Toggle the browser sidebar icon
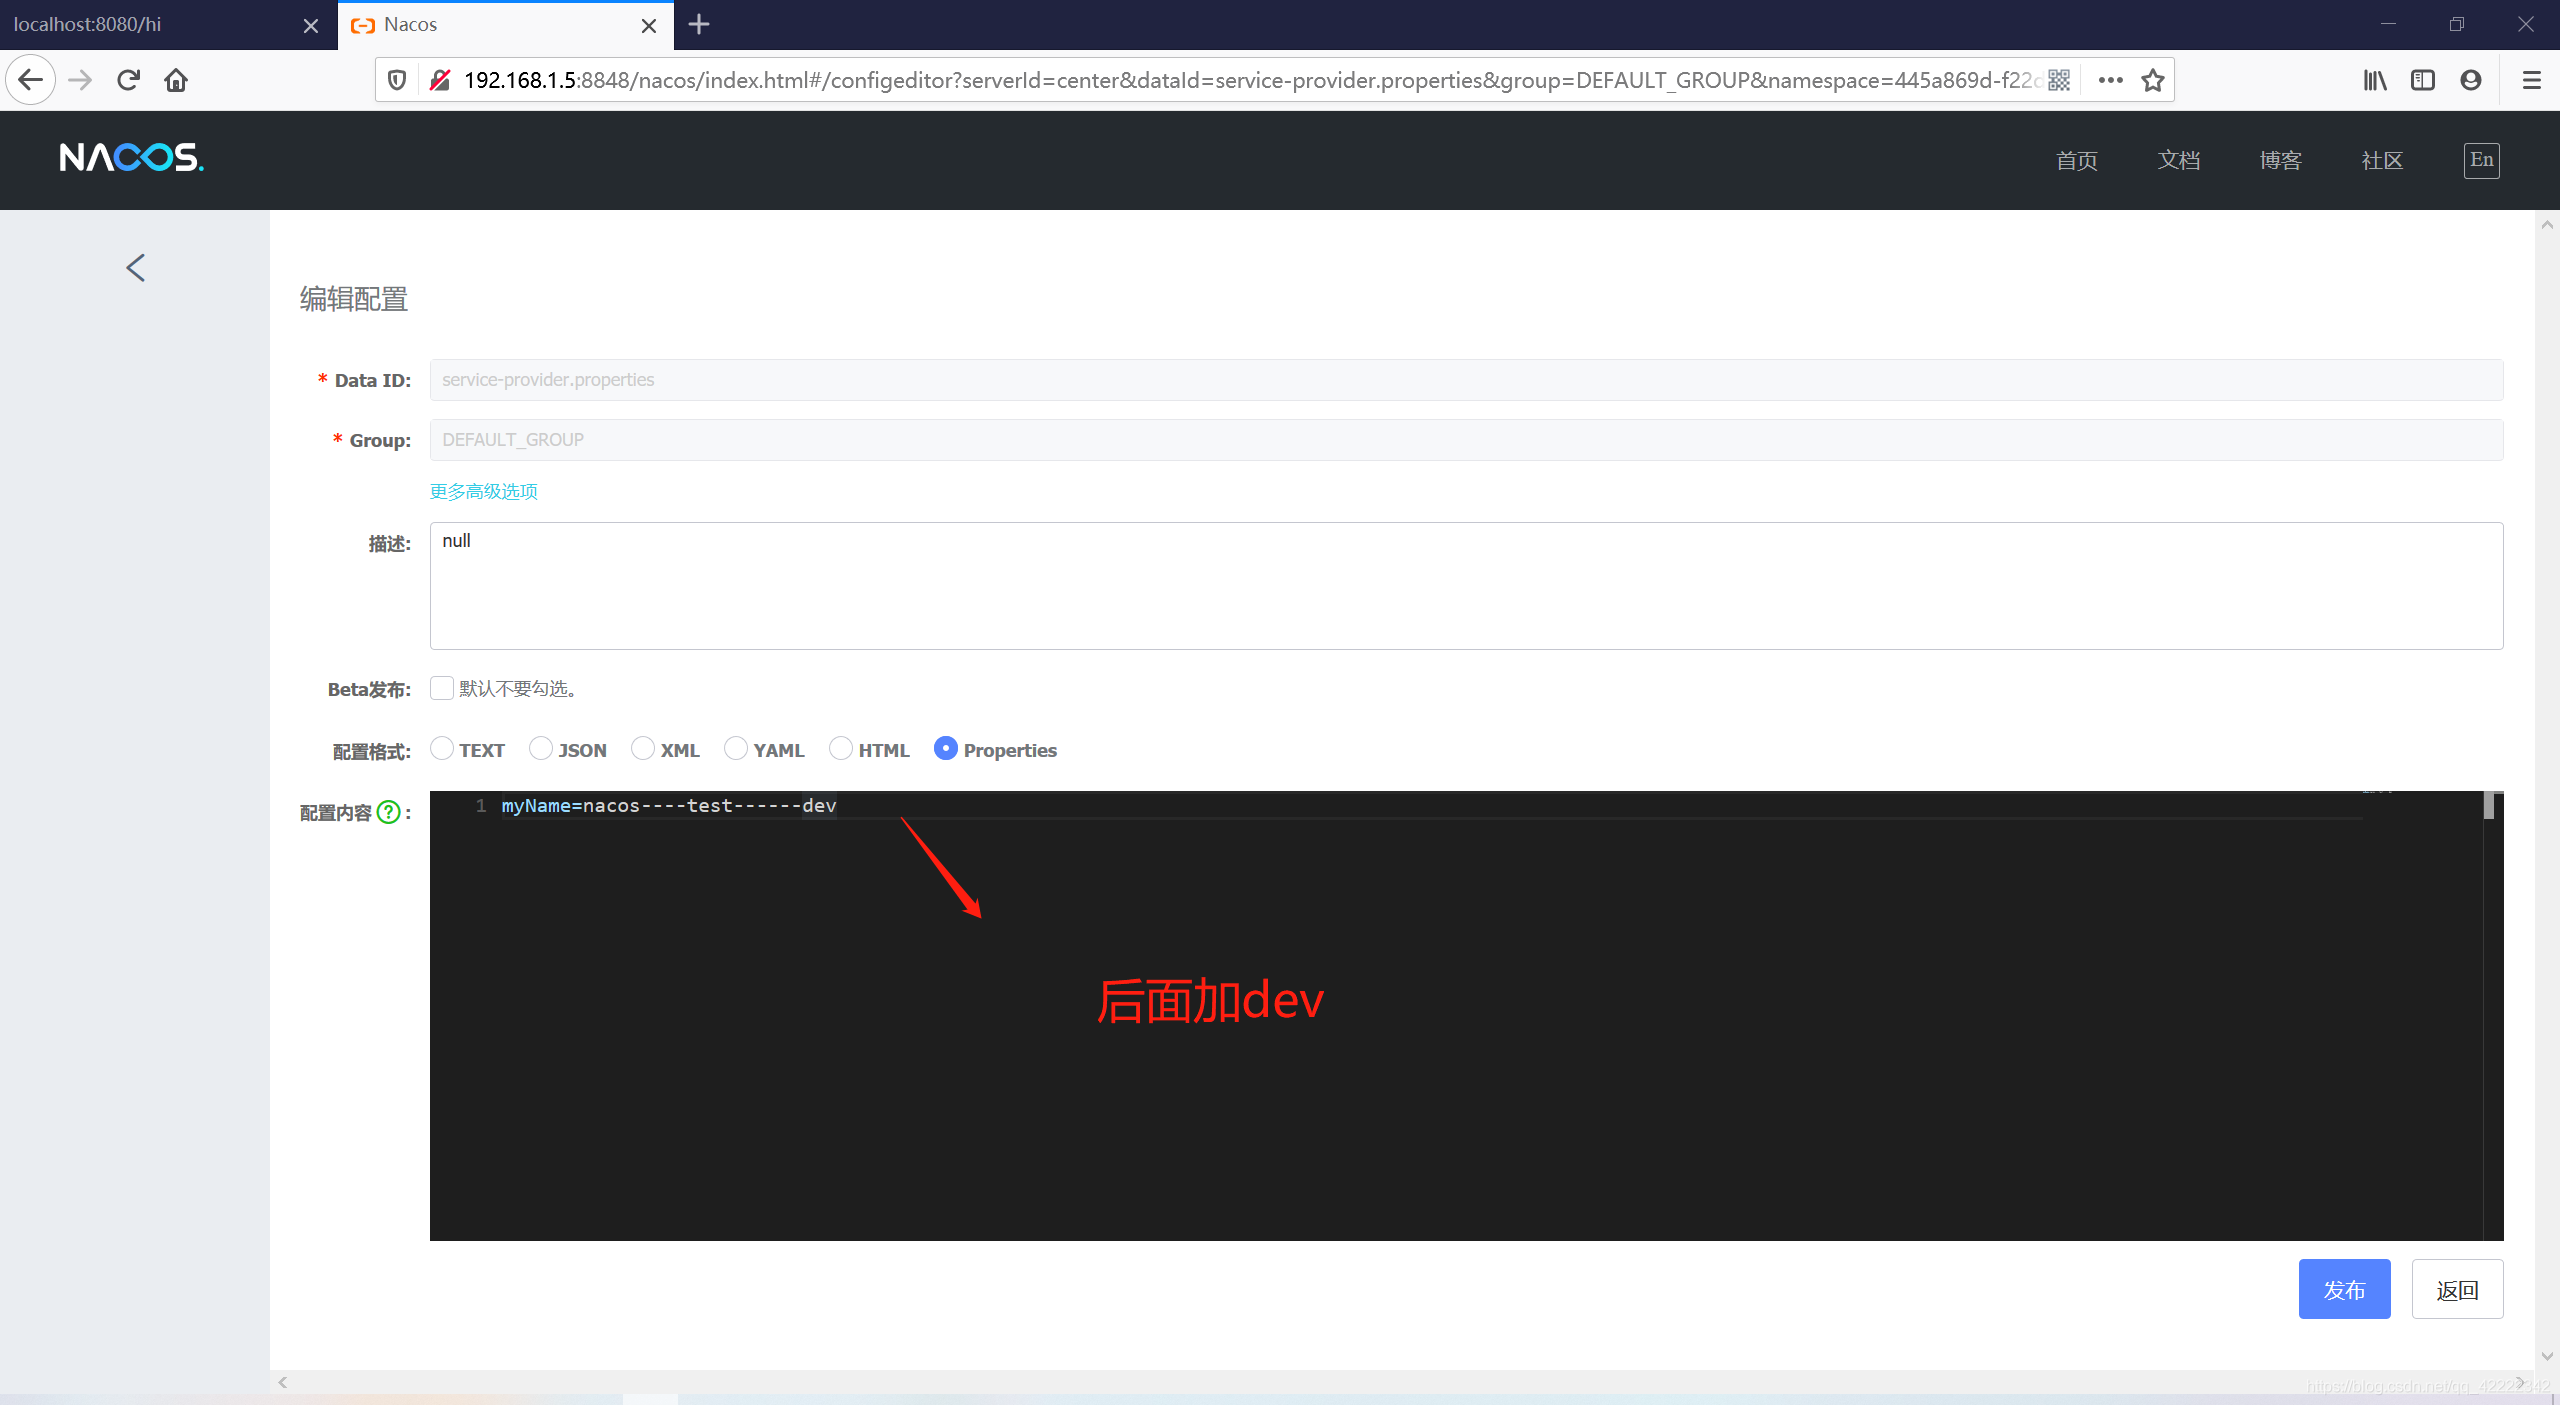The height and width of the screenshot is (1405, 2560). [2423, 80]
